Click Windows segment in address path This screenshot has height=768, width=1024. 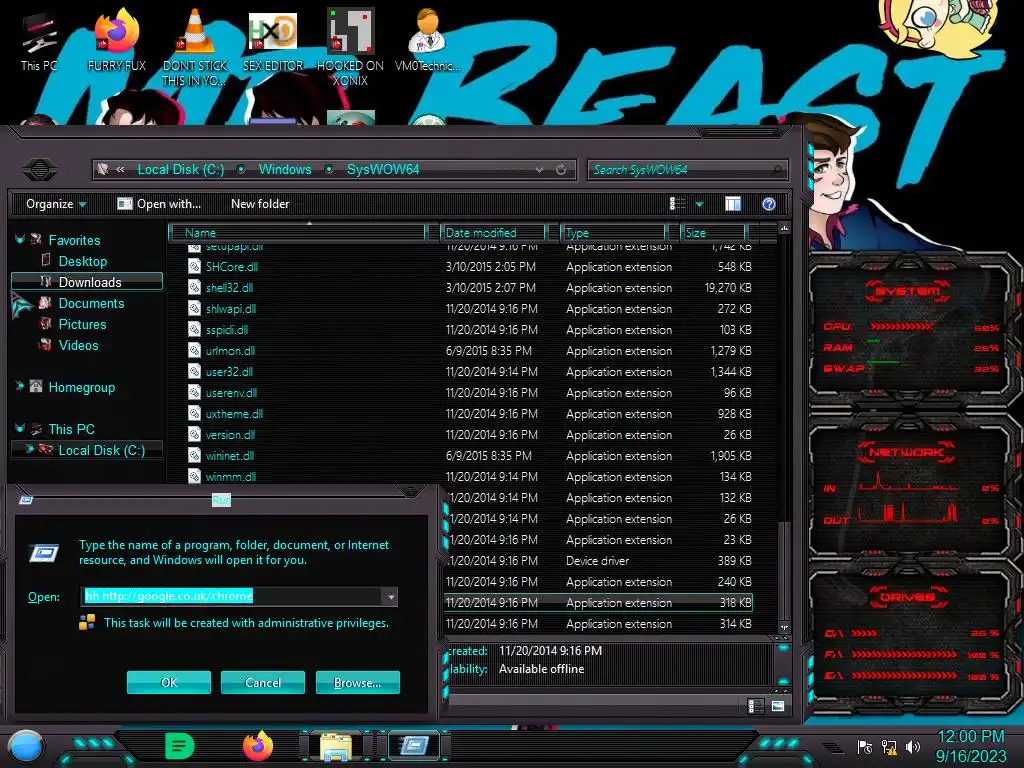[285, 170]
